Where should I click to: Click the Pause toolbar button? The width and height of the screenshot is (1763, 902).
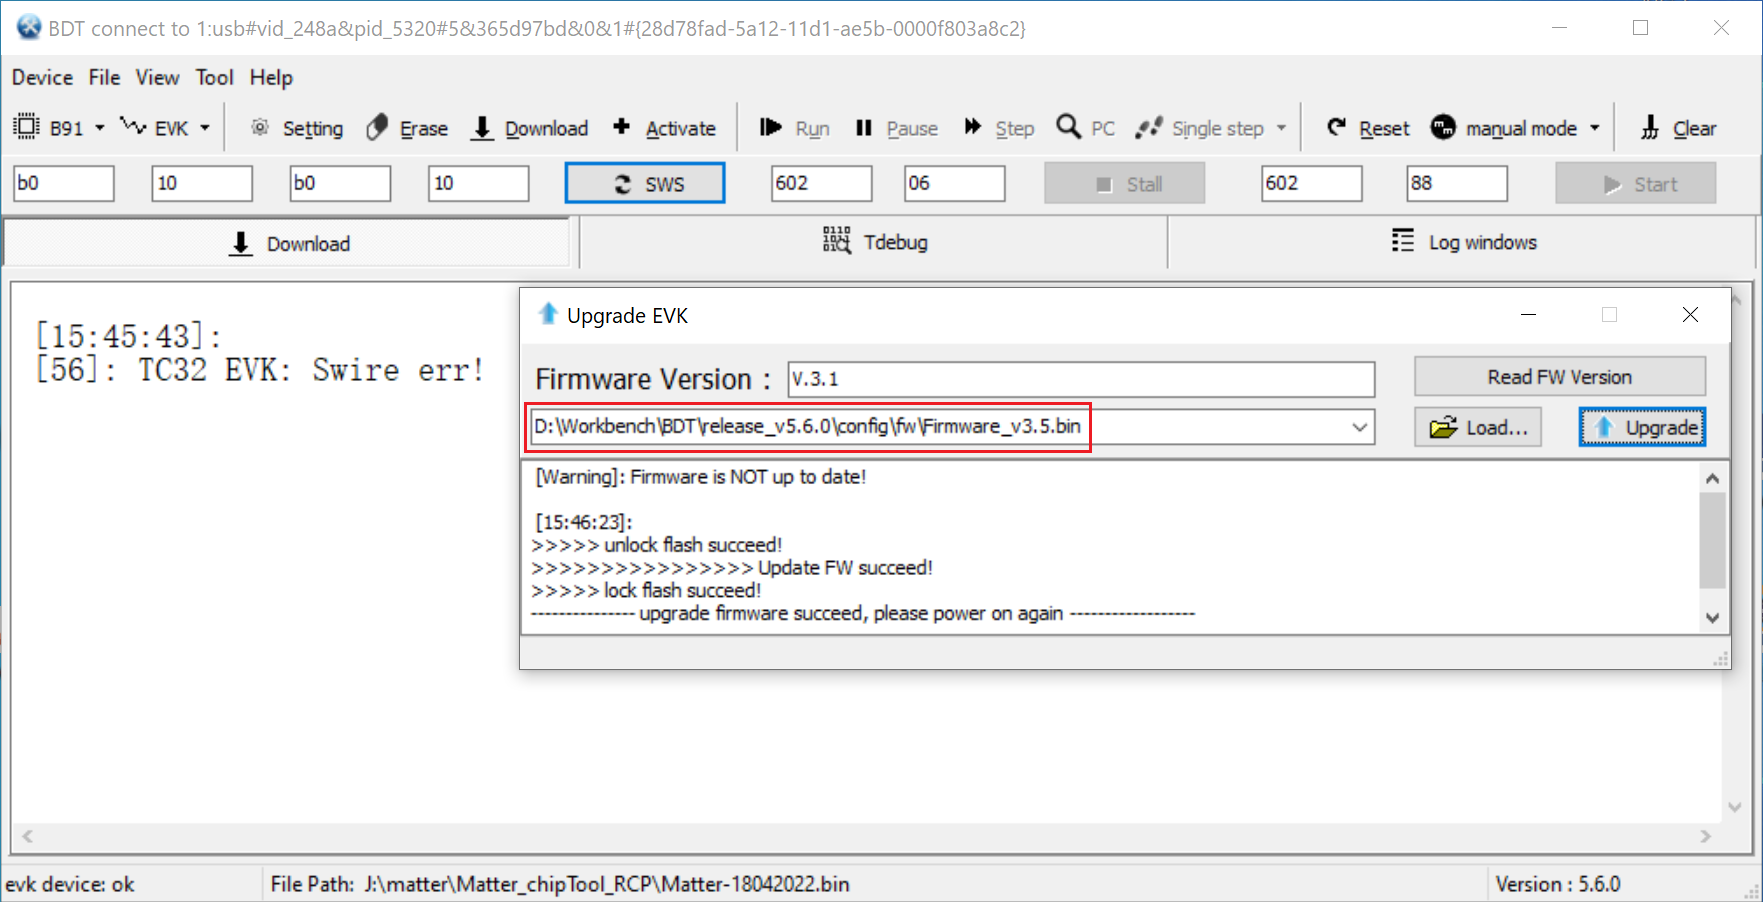pos(897,128)
